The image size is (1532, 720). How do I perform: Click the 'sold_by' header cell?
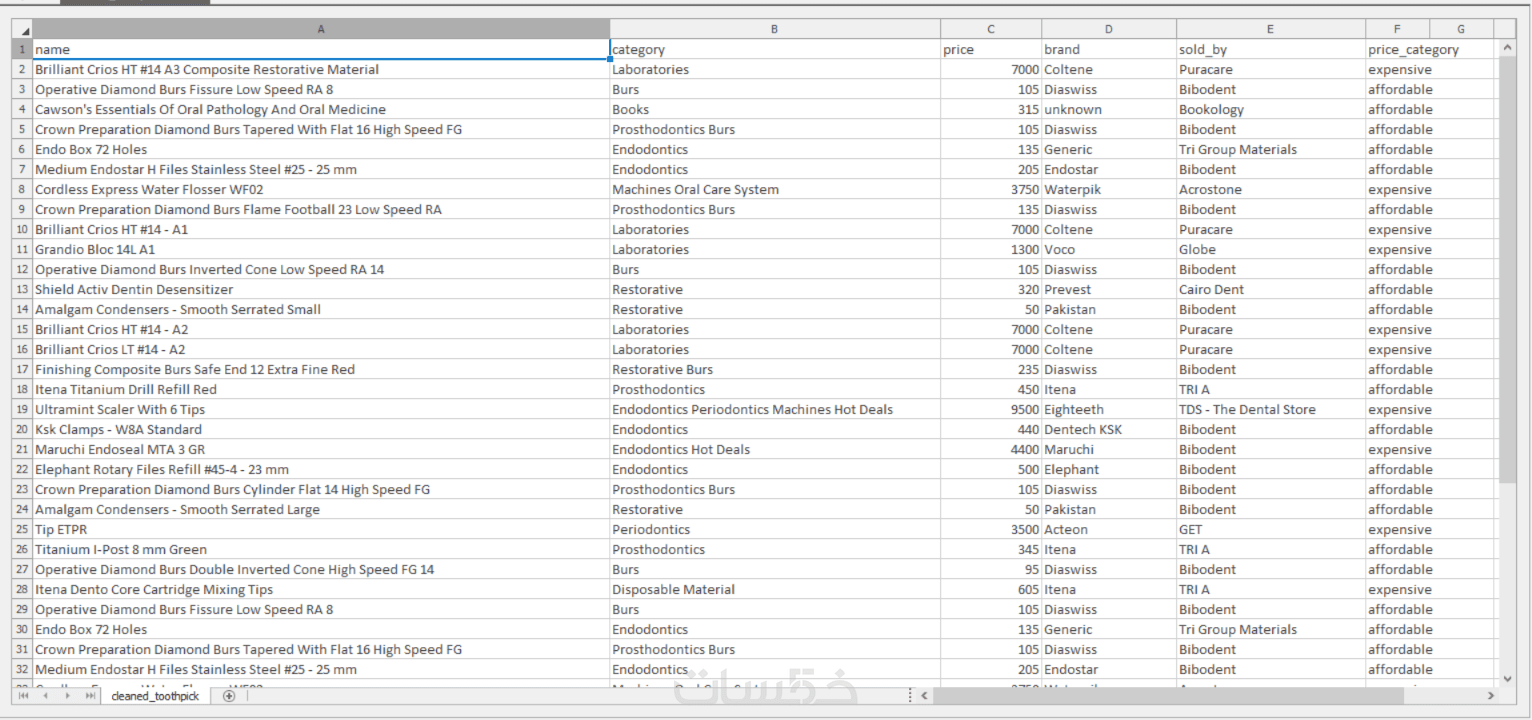(x=1271, y=49)
